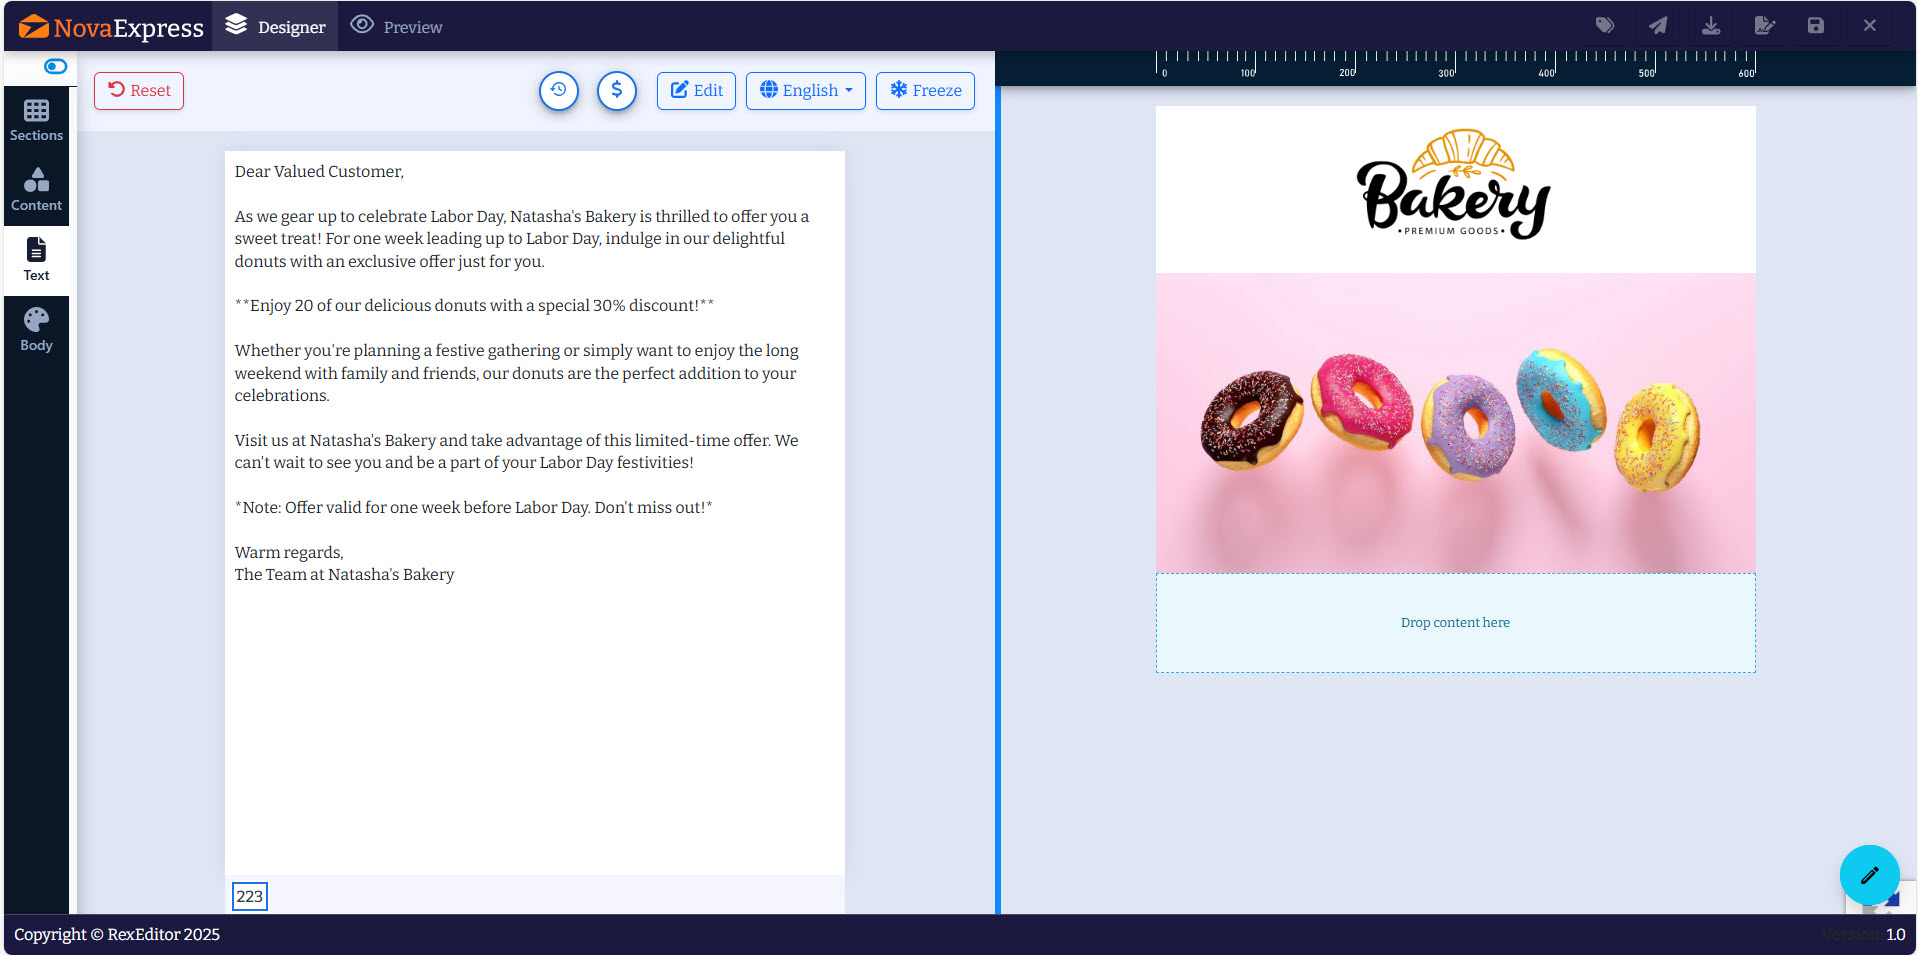Switch to the Preview tab
Screen dimensions: 1918x955
coord(397,26)
